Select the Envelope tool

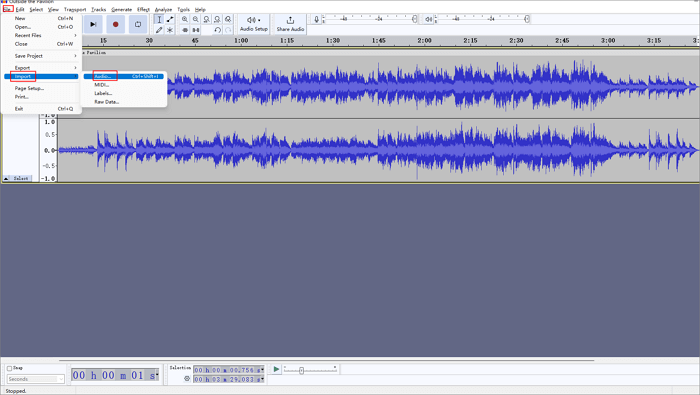click(x=170, y=19)
